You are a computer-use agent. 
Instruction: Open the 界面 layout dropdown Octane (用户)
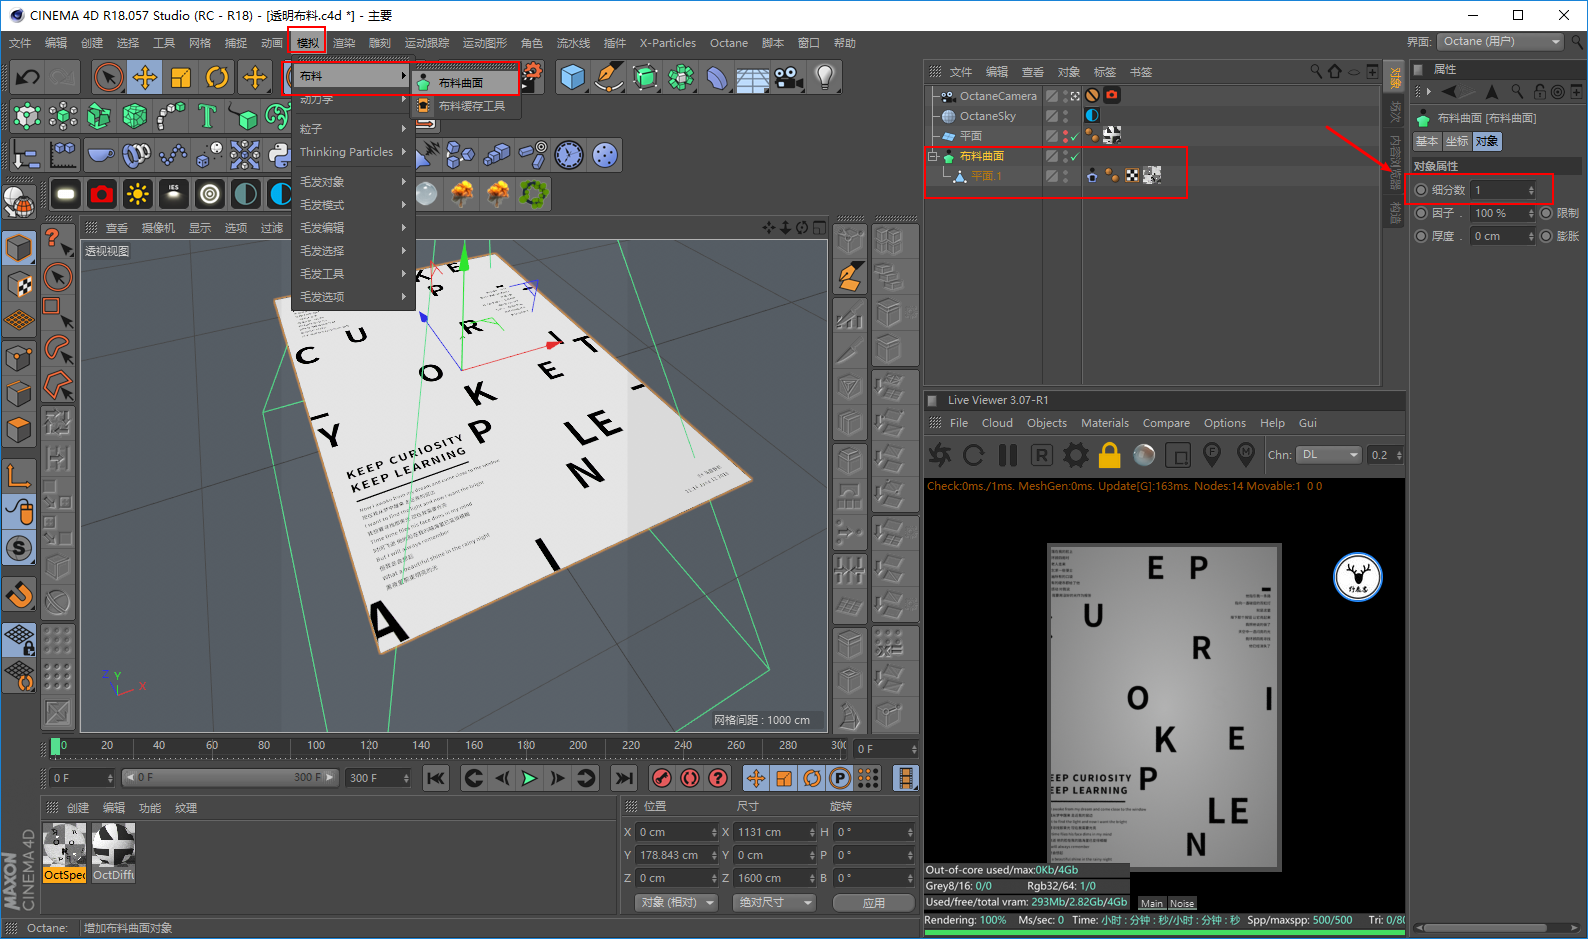1500,42
